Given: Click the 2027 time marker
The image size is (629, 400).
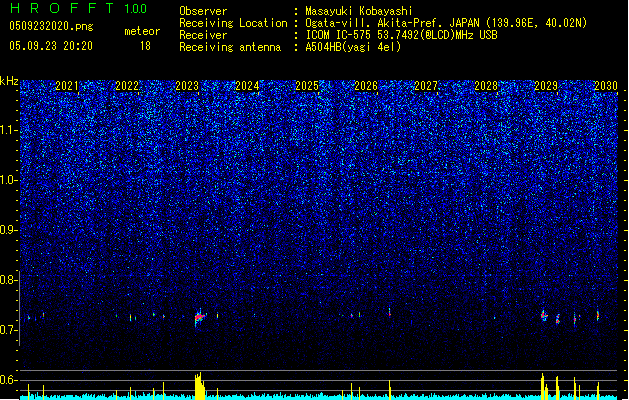Looking at the screenshot, I should (x=426, y=86).
